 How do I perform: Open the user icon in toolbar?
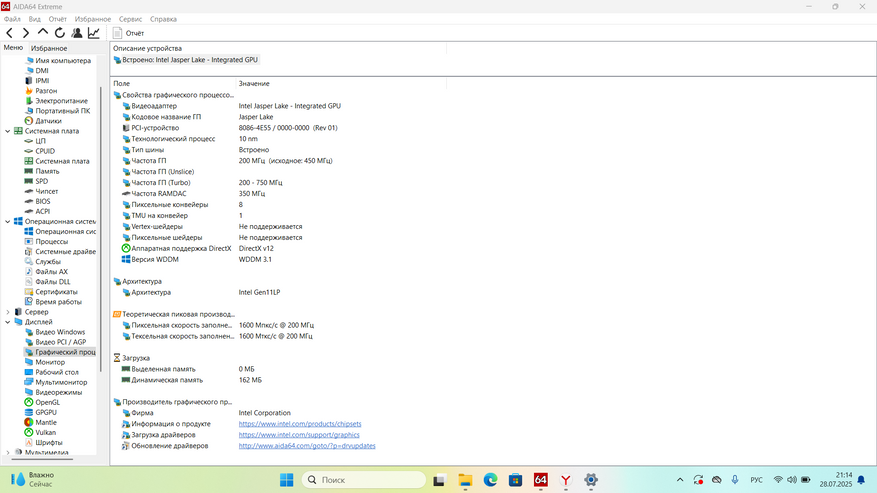77,33
